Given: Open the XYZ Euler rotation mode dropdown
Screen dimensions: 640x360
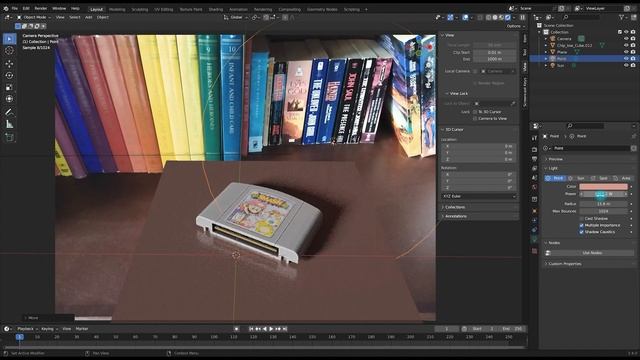Looking at the screenshot, I should 479,196.
